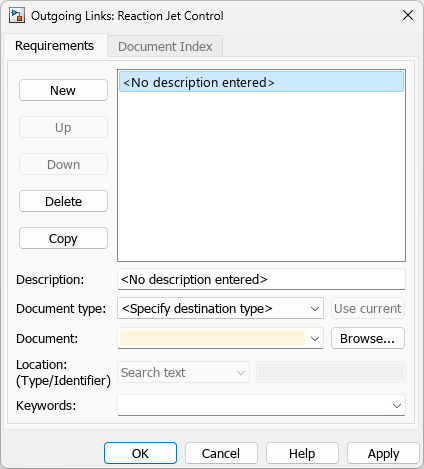Click into the Description text field
Image resolution: width=424 pixels, height=469 pixels.
[x=261, y=279]
